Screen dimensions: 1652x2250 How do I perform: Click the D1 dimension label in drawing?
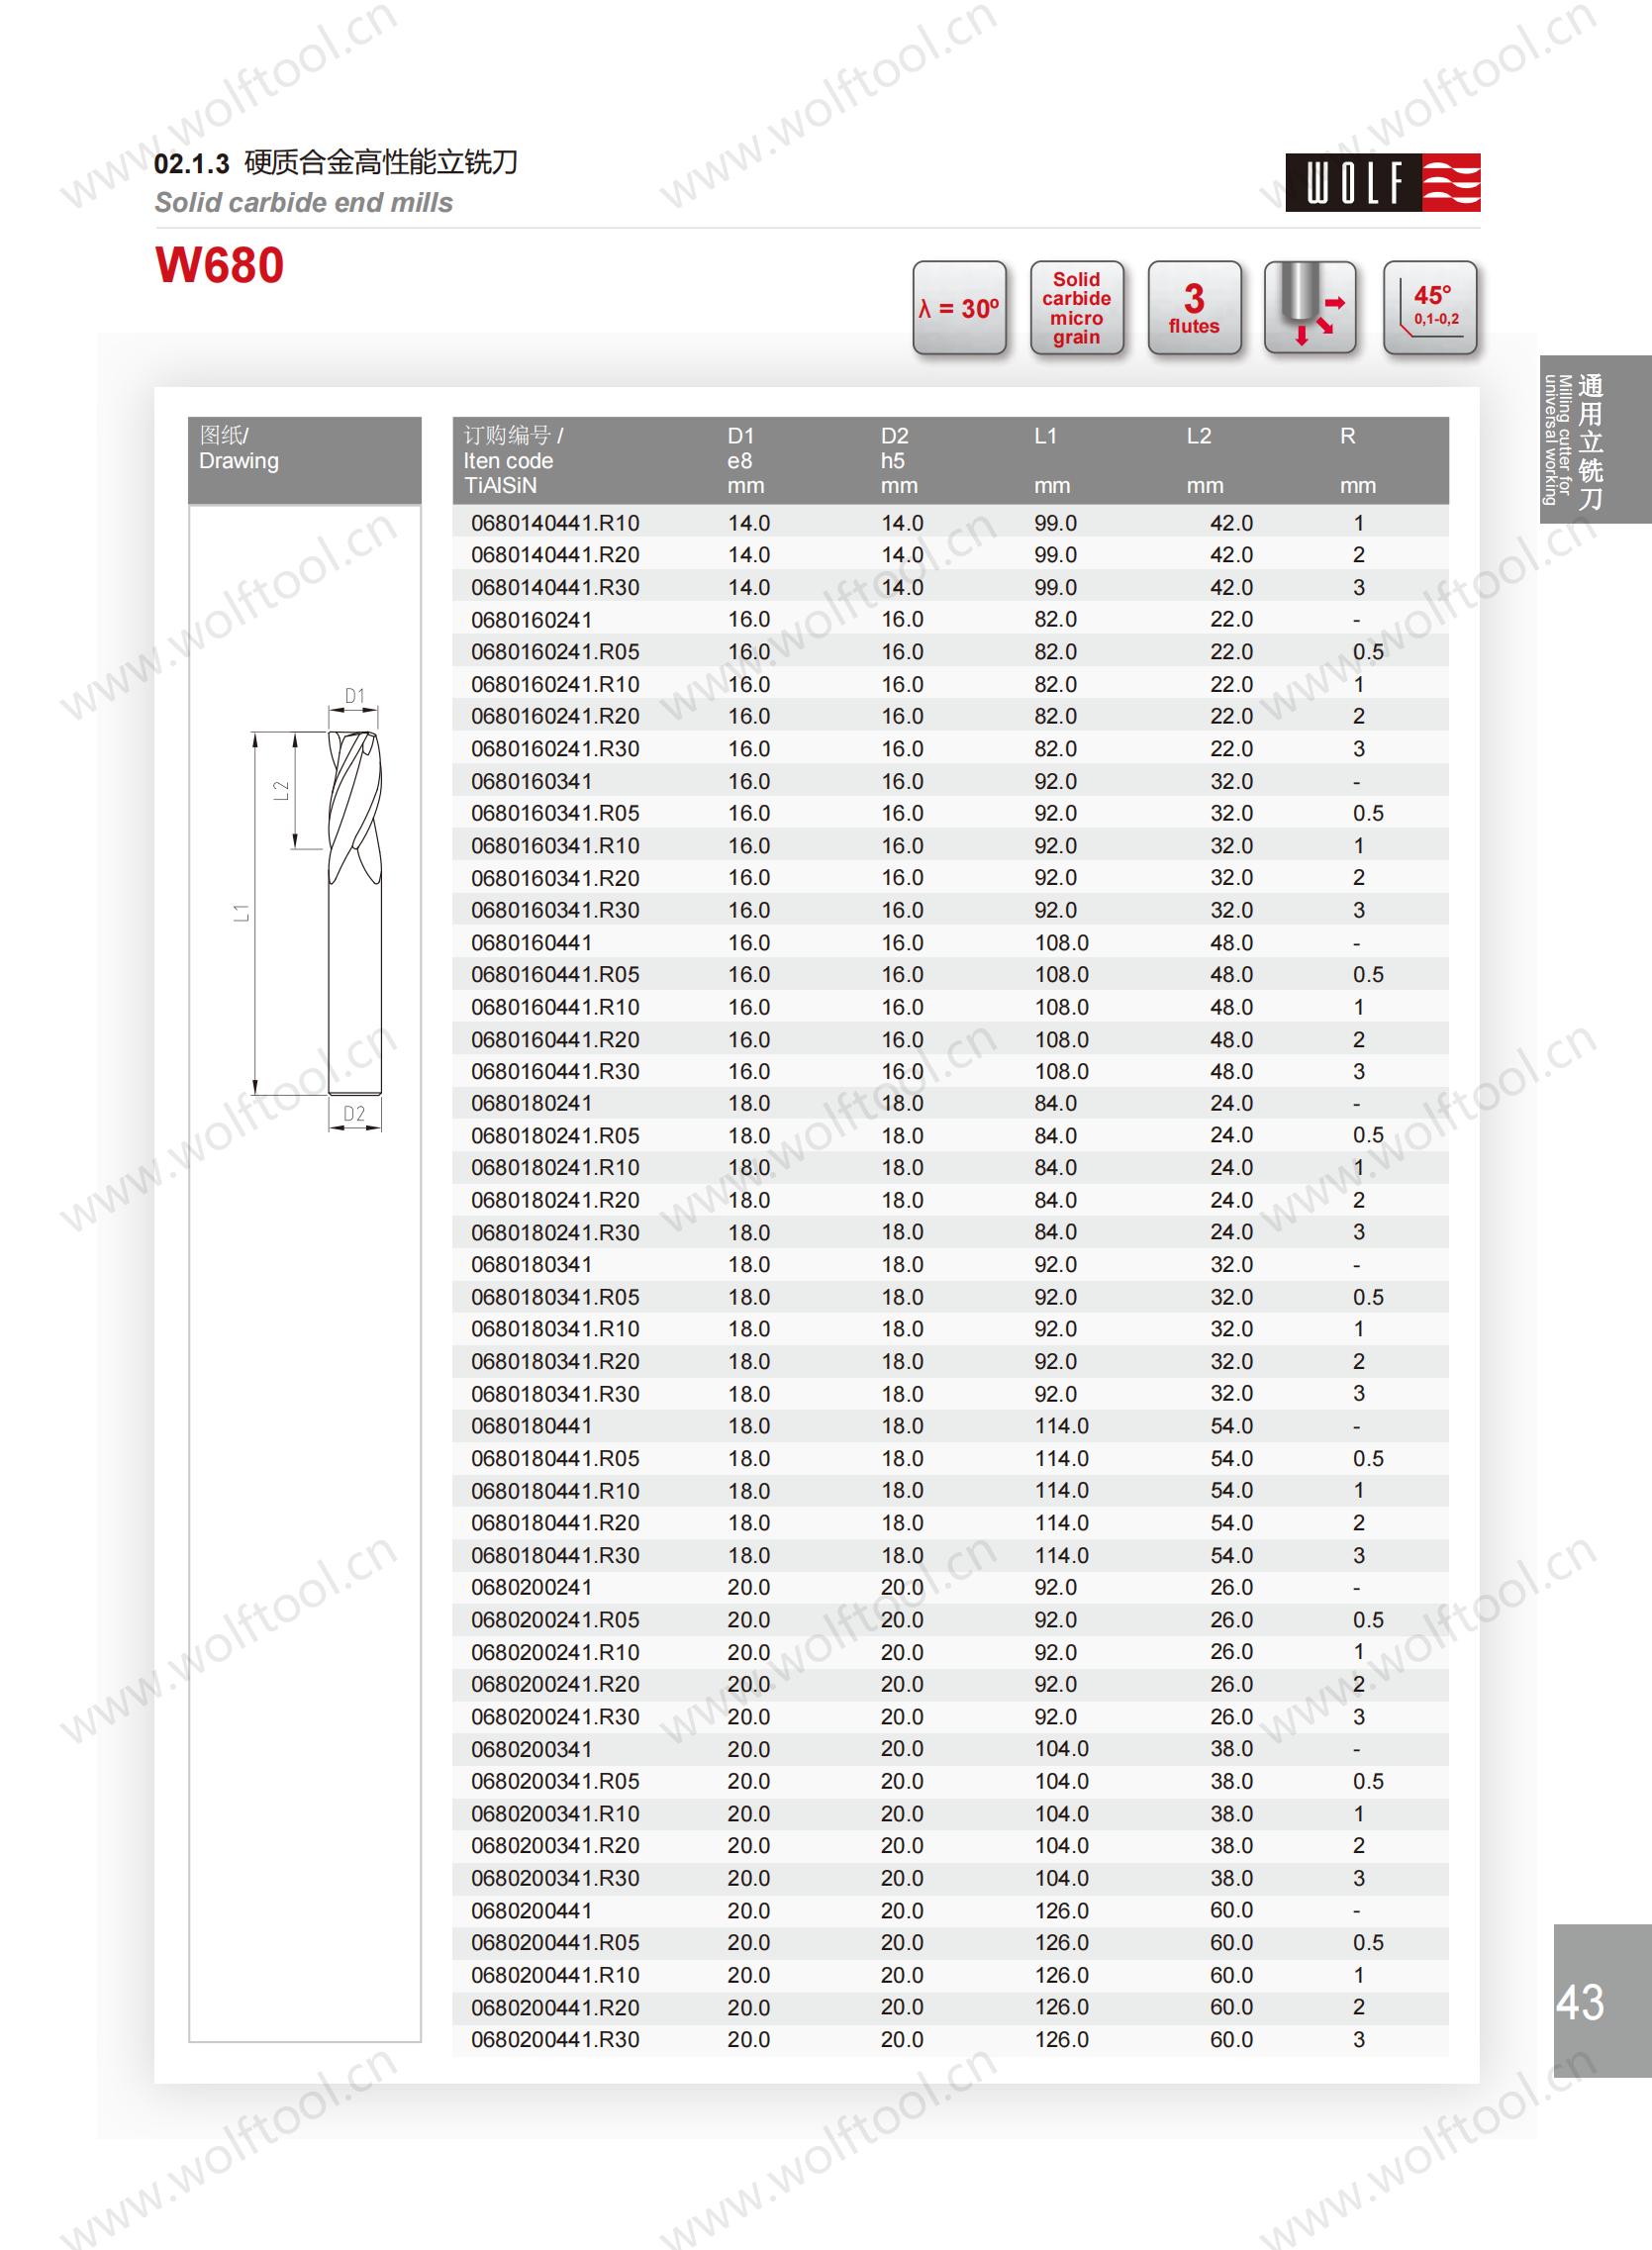(354, 696)
